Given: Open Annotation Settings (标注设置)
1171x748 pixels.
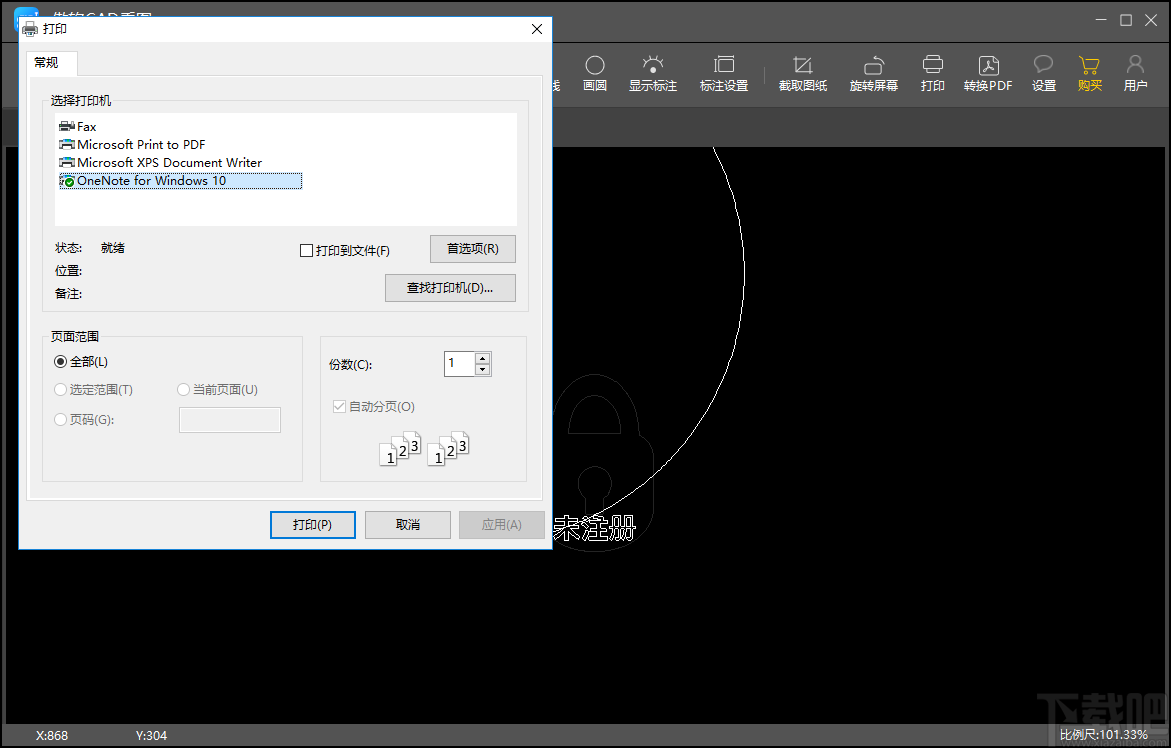Looking at the screenshot, I should click(x=724, y=74).
